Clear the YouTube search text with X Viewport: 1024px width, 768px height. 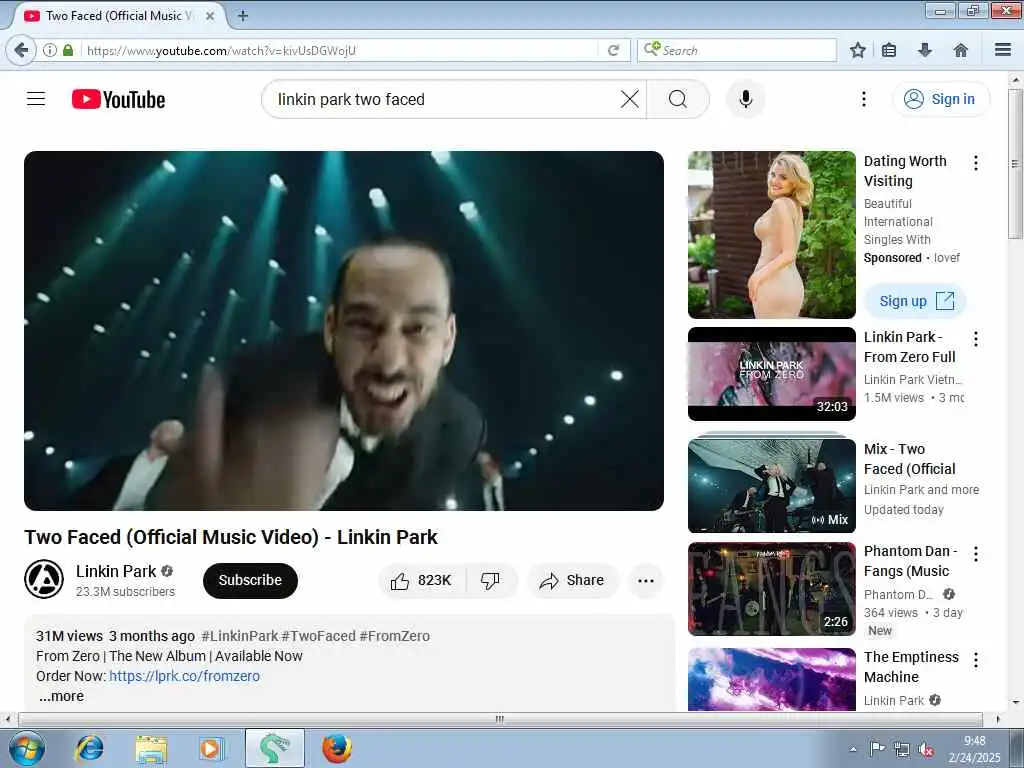coord(630,99)
